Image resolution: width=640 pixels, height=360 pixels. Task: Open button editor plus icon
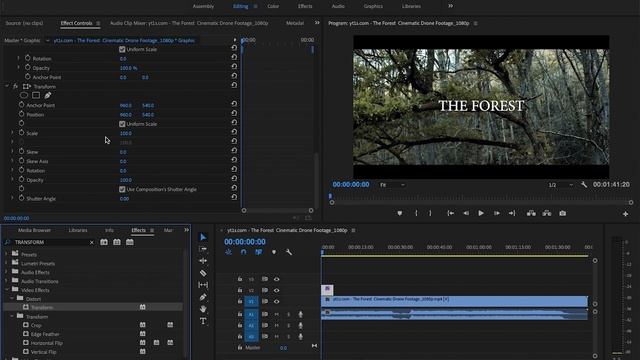[625, 213]
